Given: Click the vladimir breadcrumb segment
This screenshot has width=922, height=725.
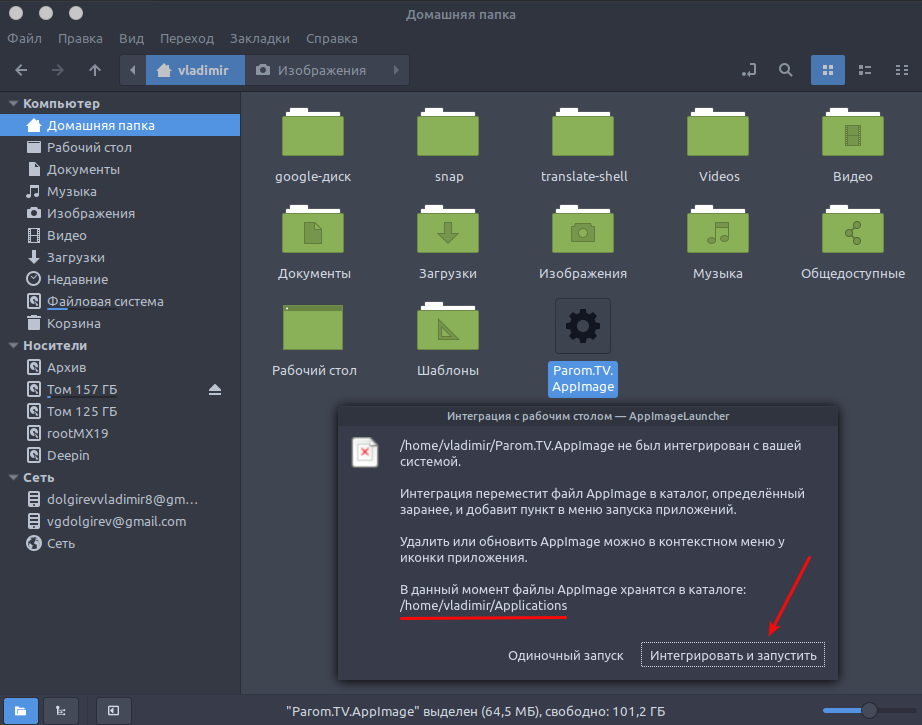Looking at the screenshot, I should tap(195, 70).
